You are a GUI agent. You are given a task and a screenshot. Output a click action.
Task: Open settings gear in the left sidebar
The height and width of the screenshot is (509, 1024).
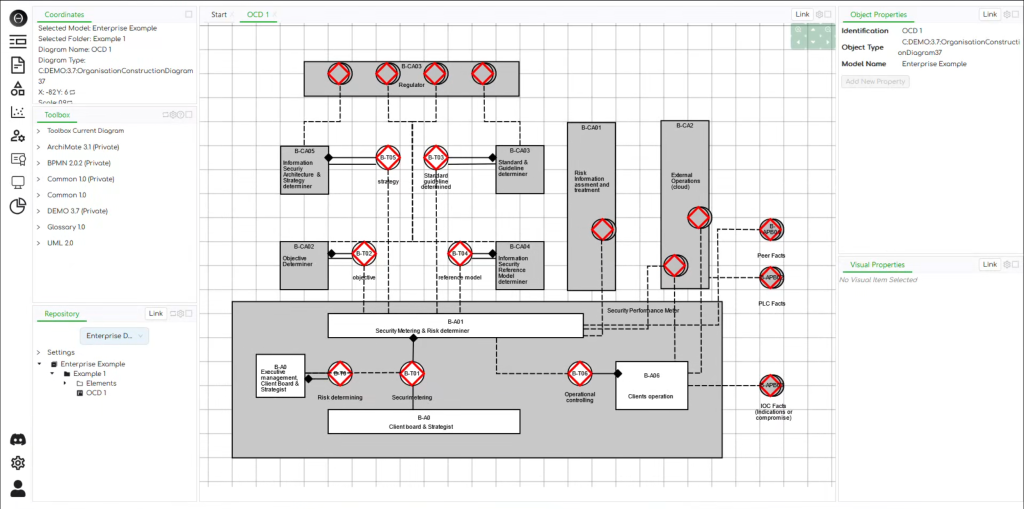[x=17, y=463]
